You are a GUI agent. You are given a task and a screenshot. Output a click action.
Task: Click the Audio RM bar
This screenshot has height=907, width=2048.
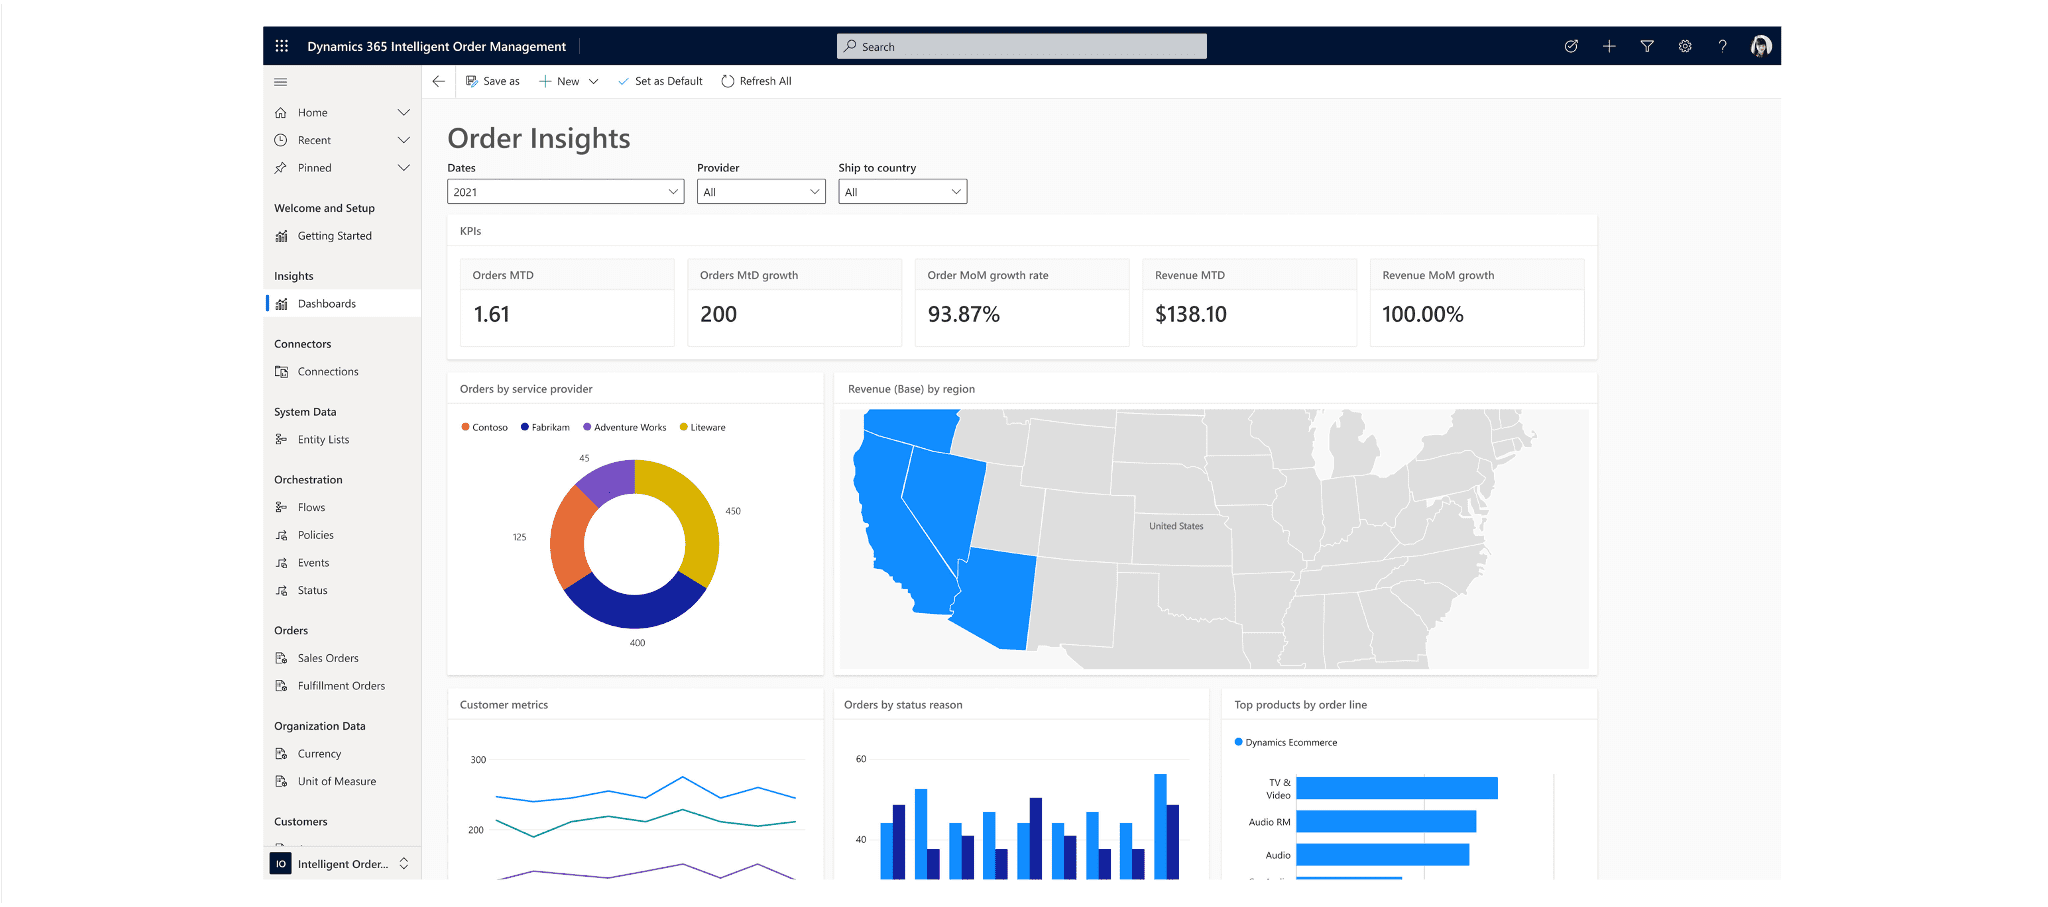(1386, 821)
